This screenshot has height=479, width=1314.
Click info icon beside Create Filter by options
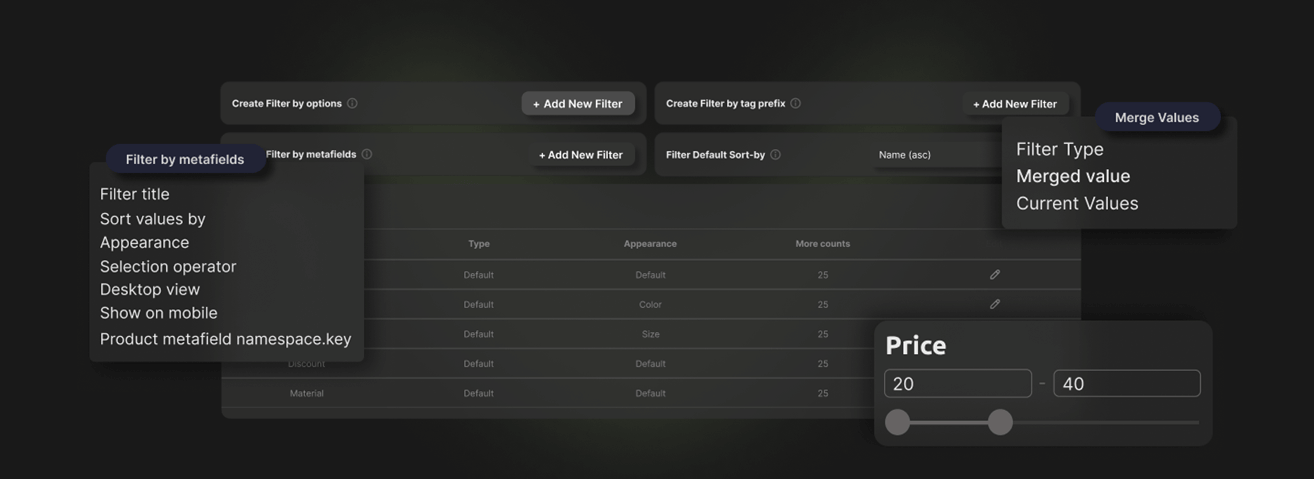pyautogui.click(x=352, y=103)
